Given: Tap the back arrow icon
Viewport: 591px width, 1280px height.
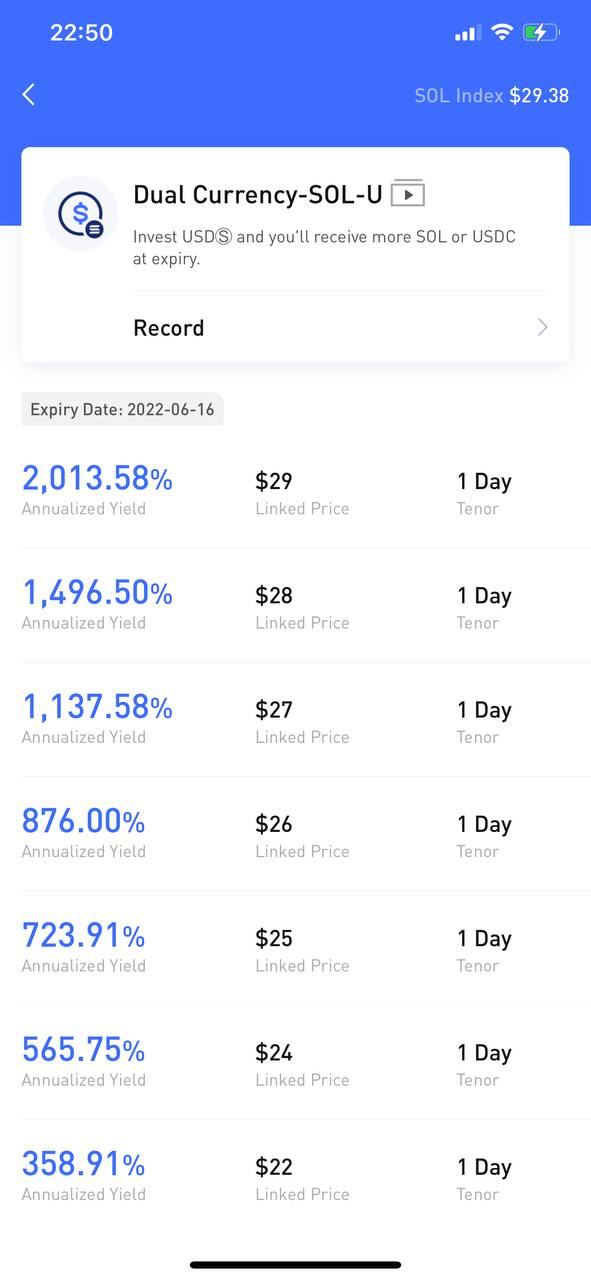Looking at the screenshot, I should pos(28,95).
